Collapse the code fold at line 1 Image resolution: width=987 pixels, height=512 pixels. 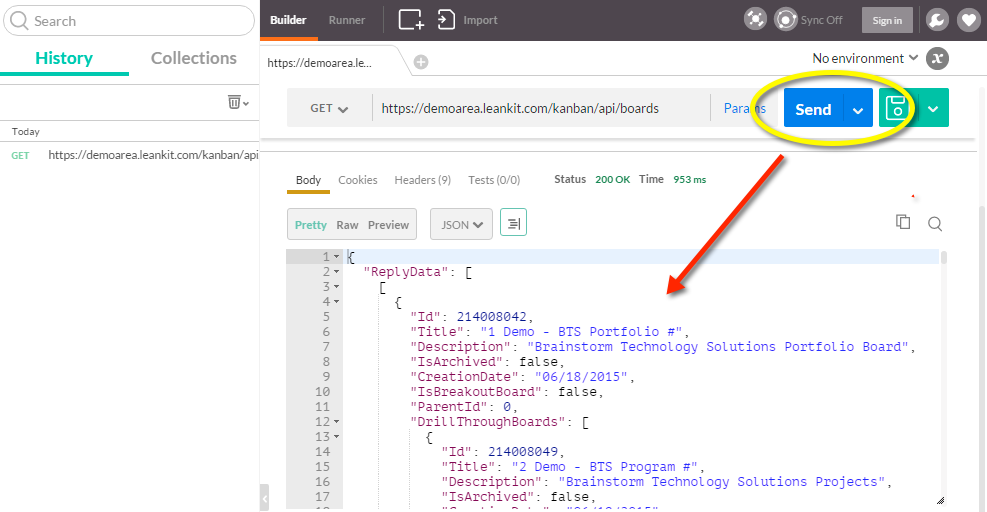(x=337, y=257)
